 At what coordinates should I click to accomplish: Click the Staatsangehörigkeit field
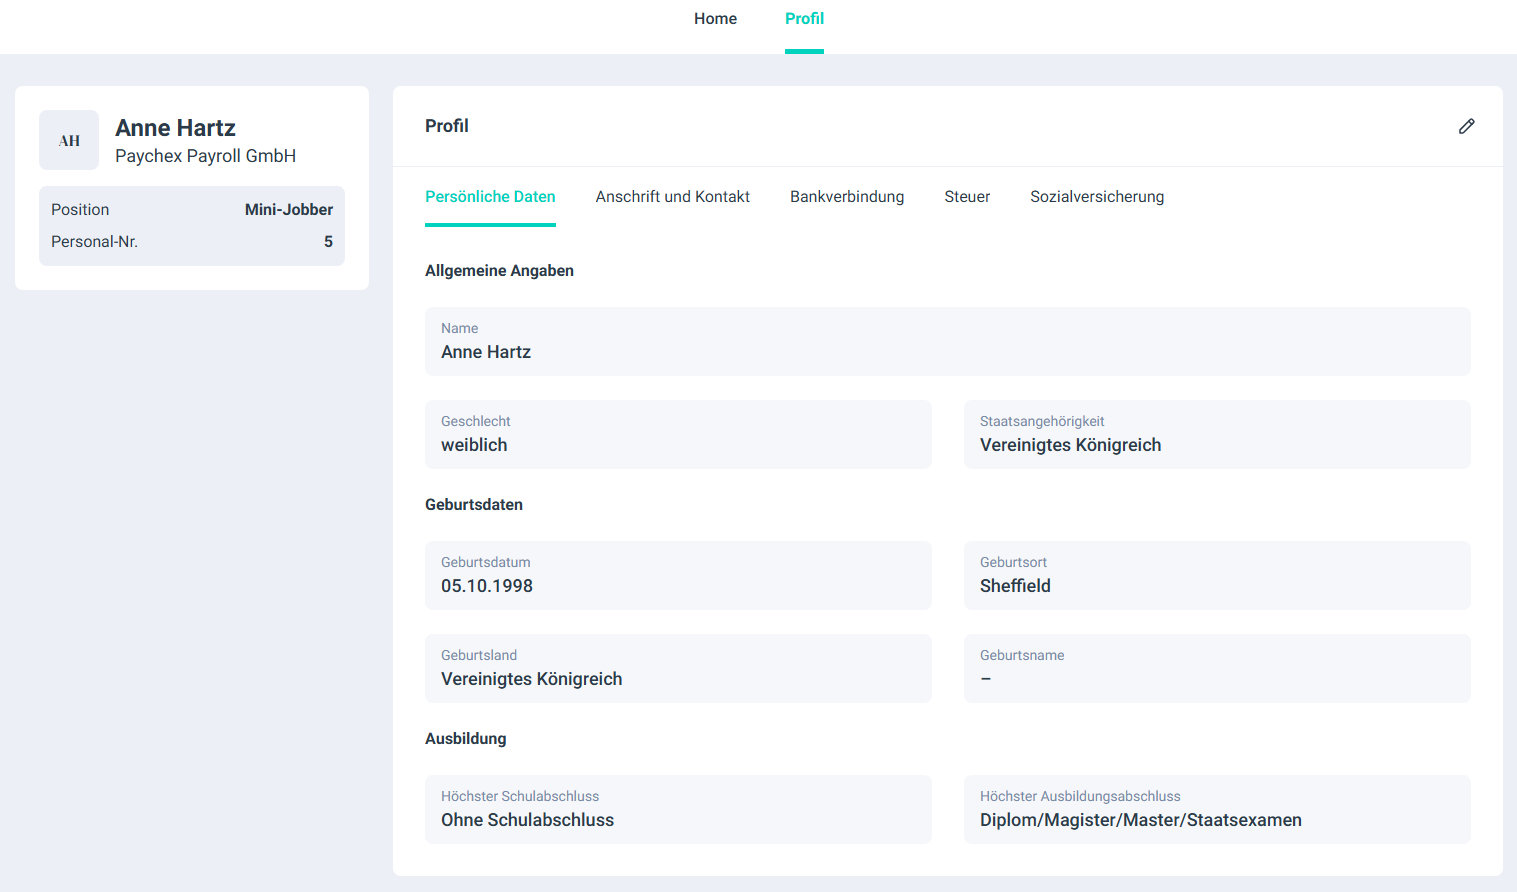click(x=1216, y=435)
